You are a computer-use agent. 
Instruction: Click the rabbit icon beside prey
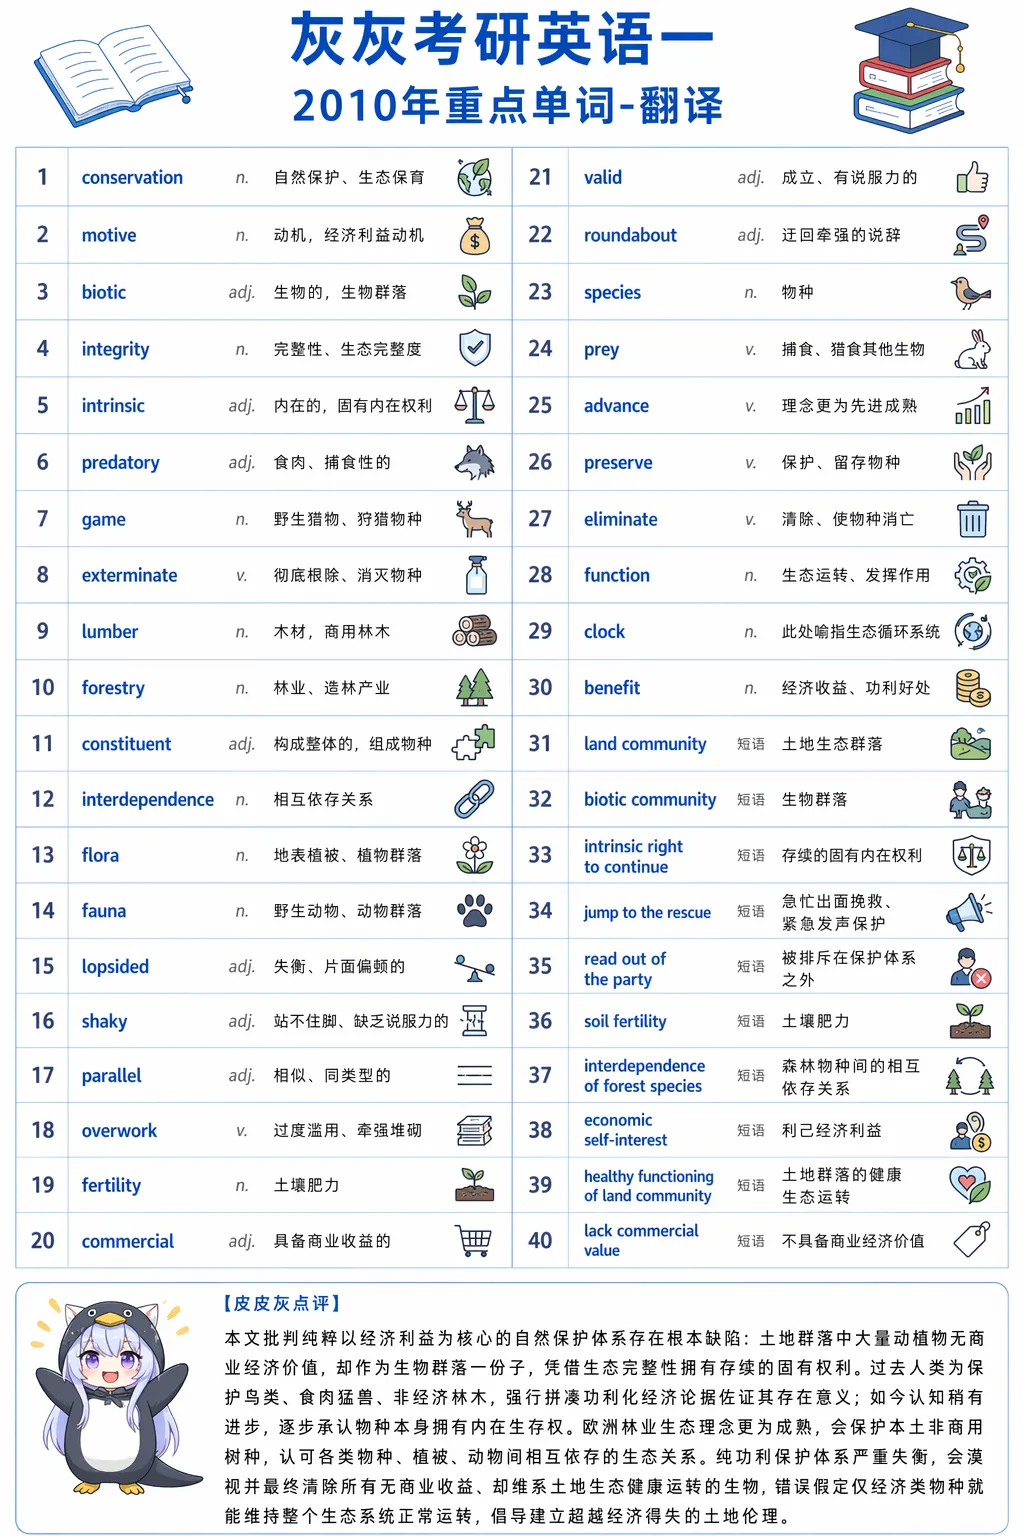(972, 349)
